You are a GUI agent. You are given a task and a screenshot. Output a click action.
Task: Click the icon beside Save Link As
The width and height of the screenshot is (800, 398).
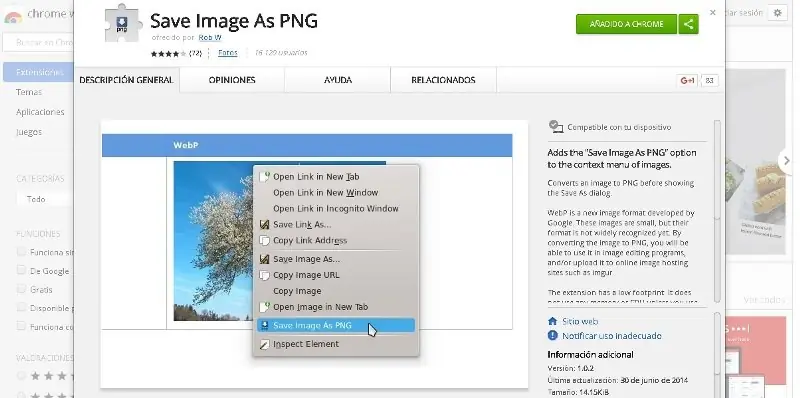click(x=264, y=224)
